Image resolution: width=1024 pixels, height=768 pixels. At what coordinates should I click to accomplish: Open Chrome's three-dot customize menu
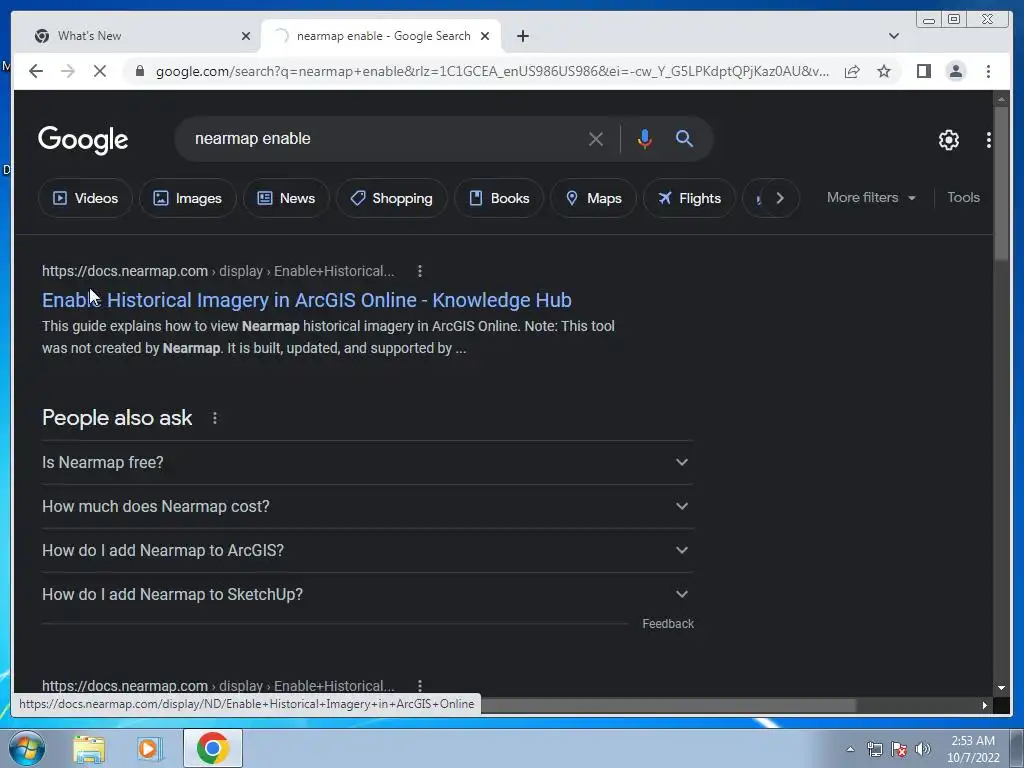[x=988, y=71]
